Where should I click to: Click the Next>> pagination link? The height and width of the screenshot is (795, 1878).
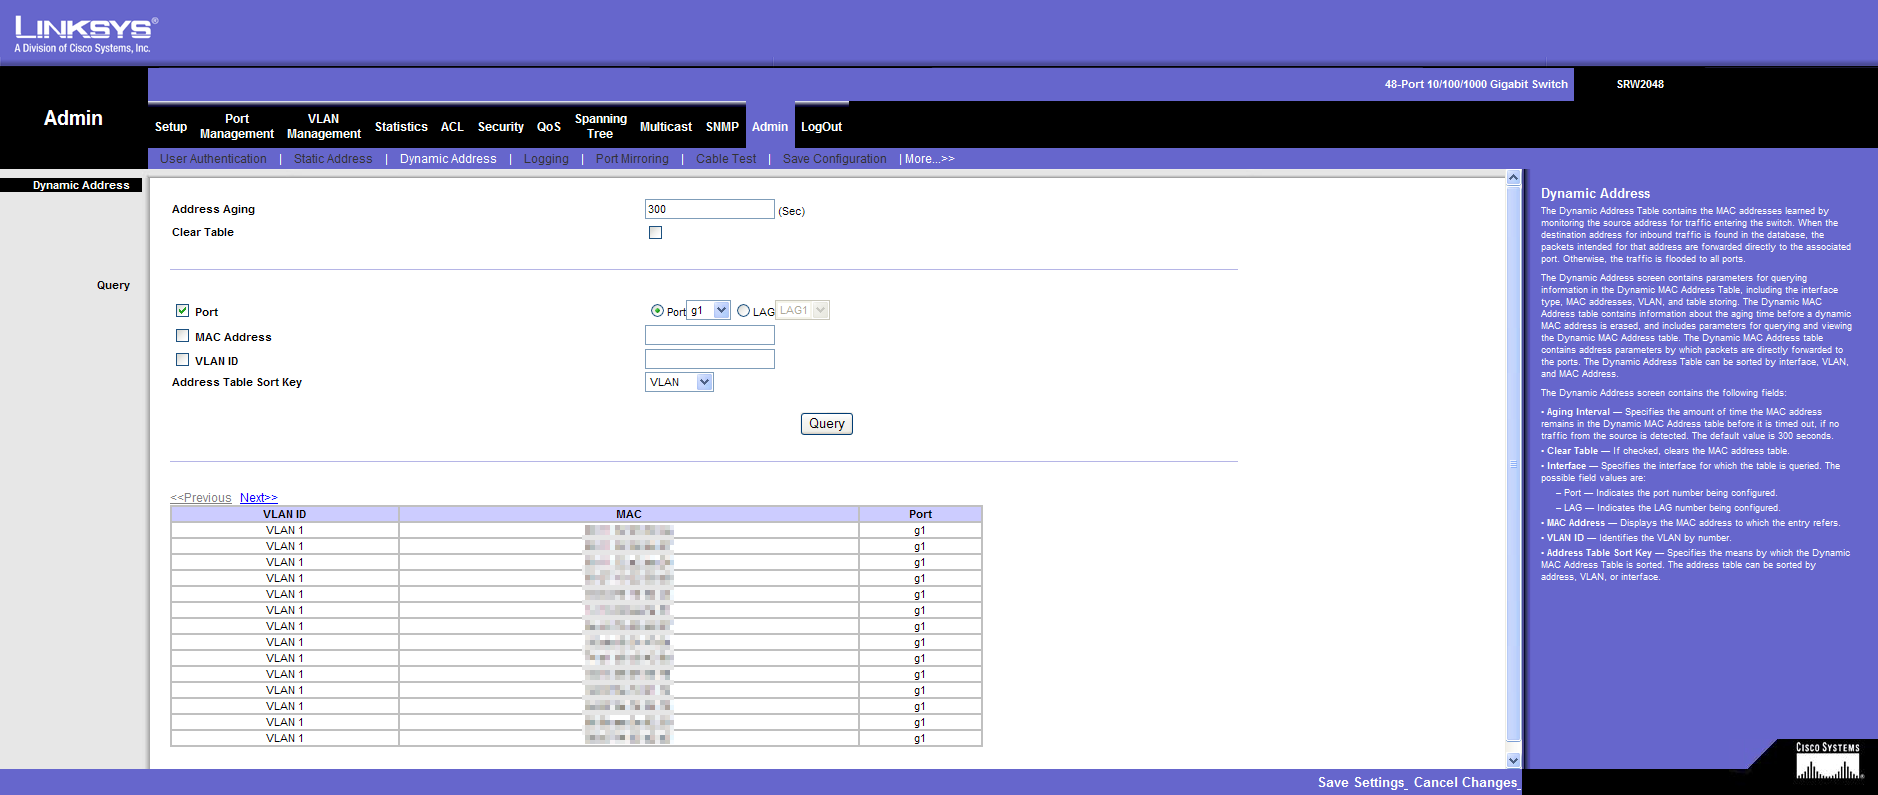coord(258,498)
